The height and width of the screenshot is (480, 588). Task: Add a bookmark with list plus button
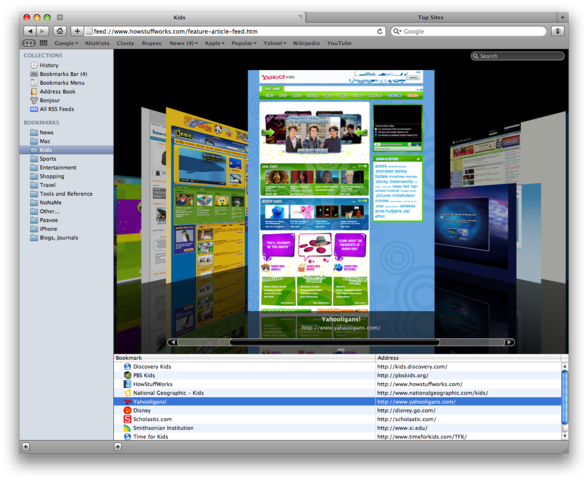[118, 447]
